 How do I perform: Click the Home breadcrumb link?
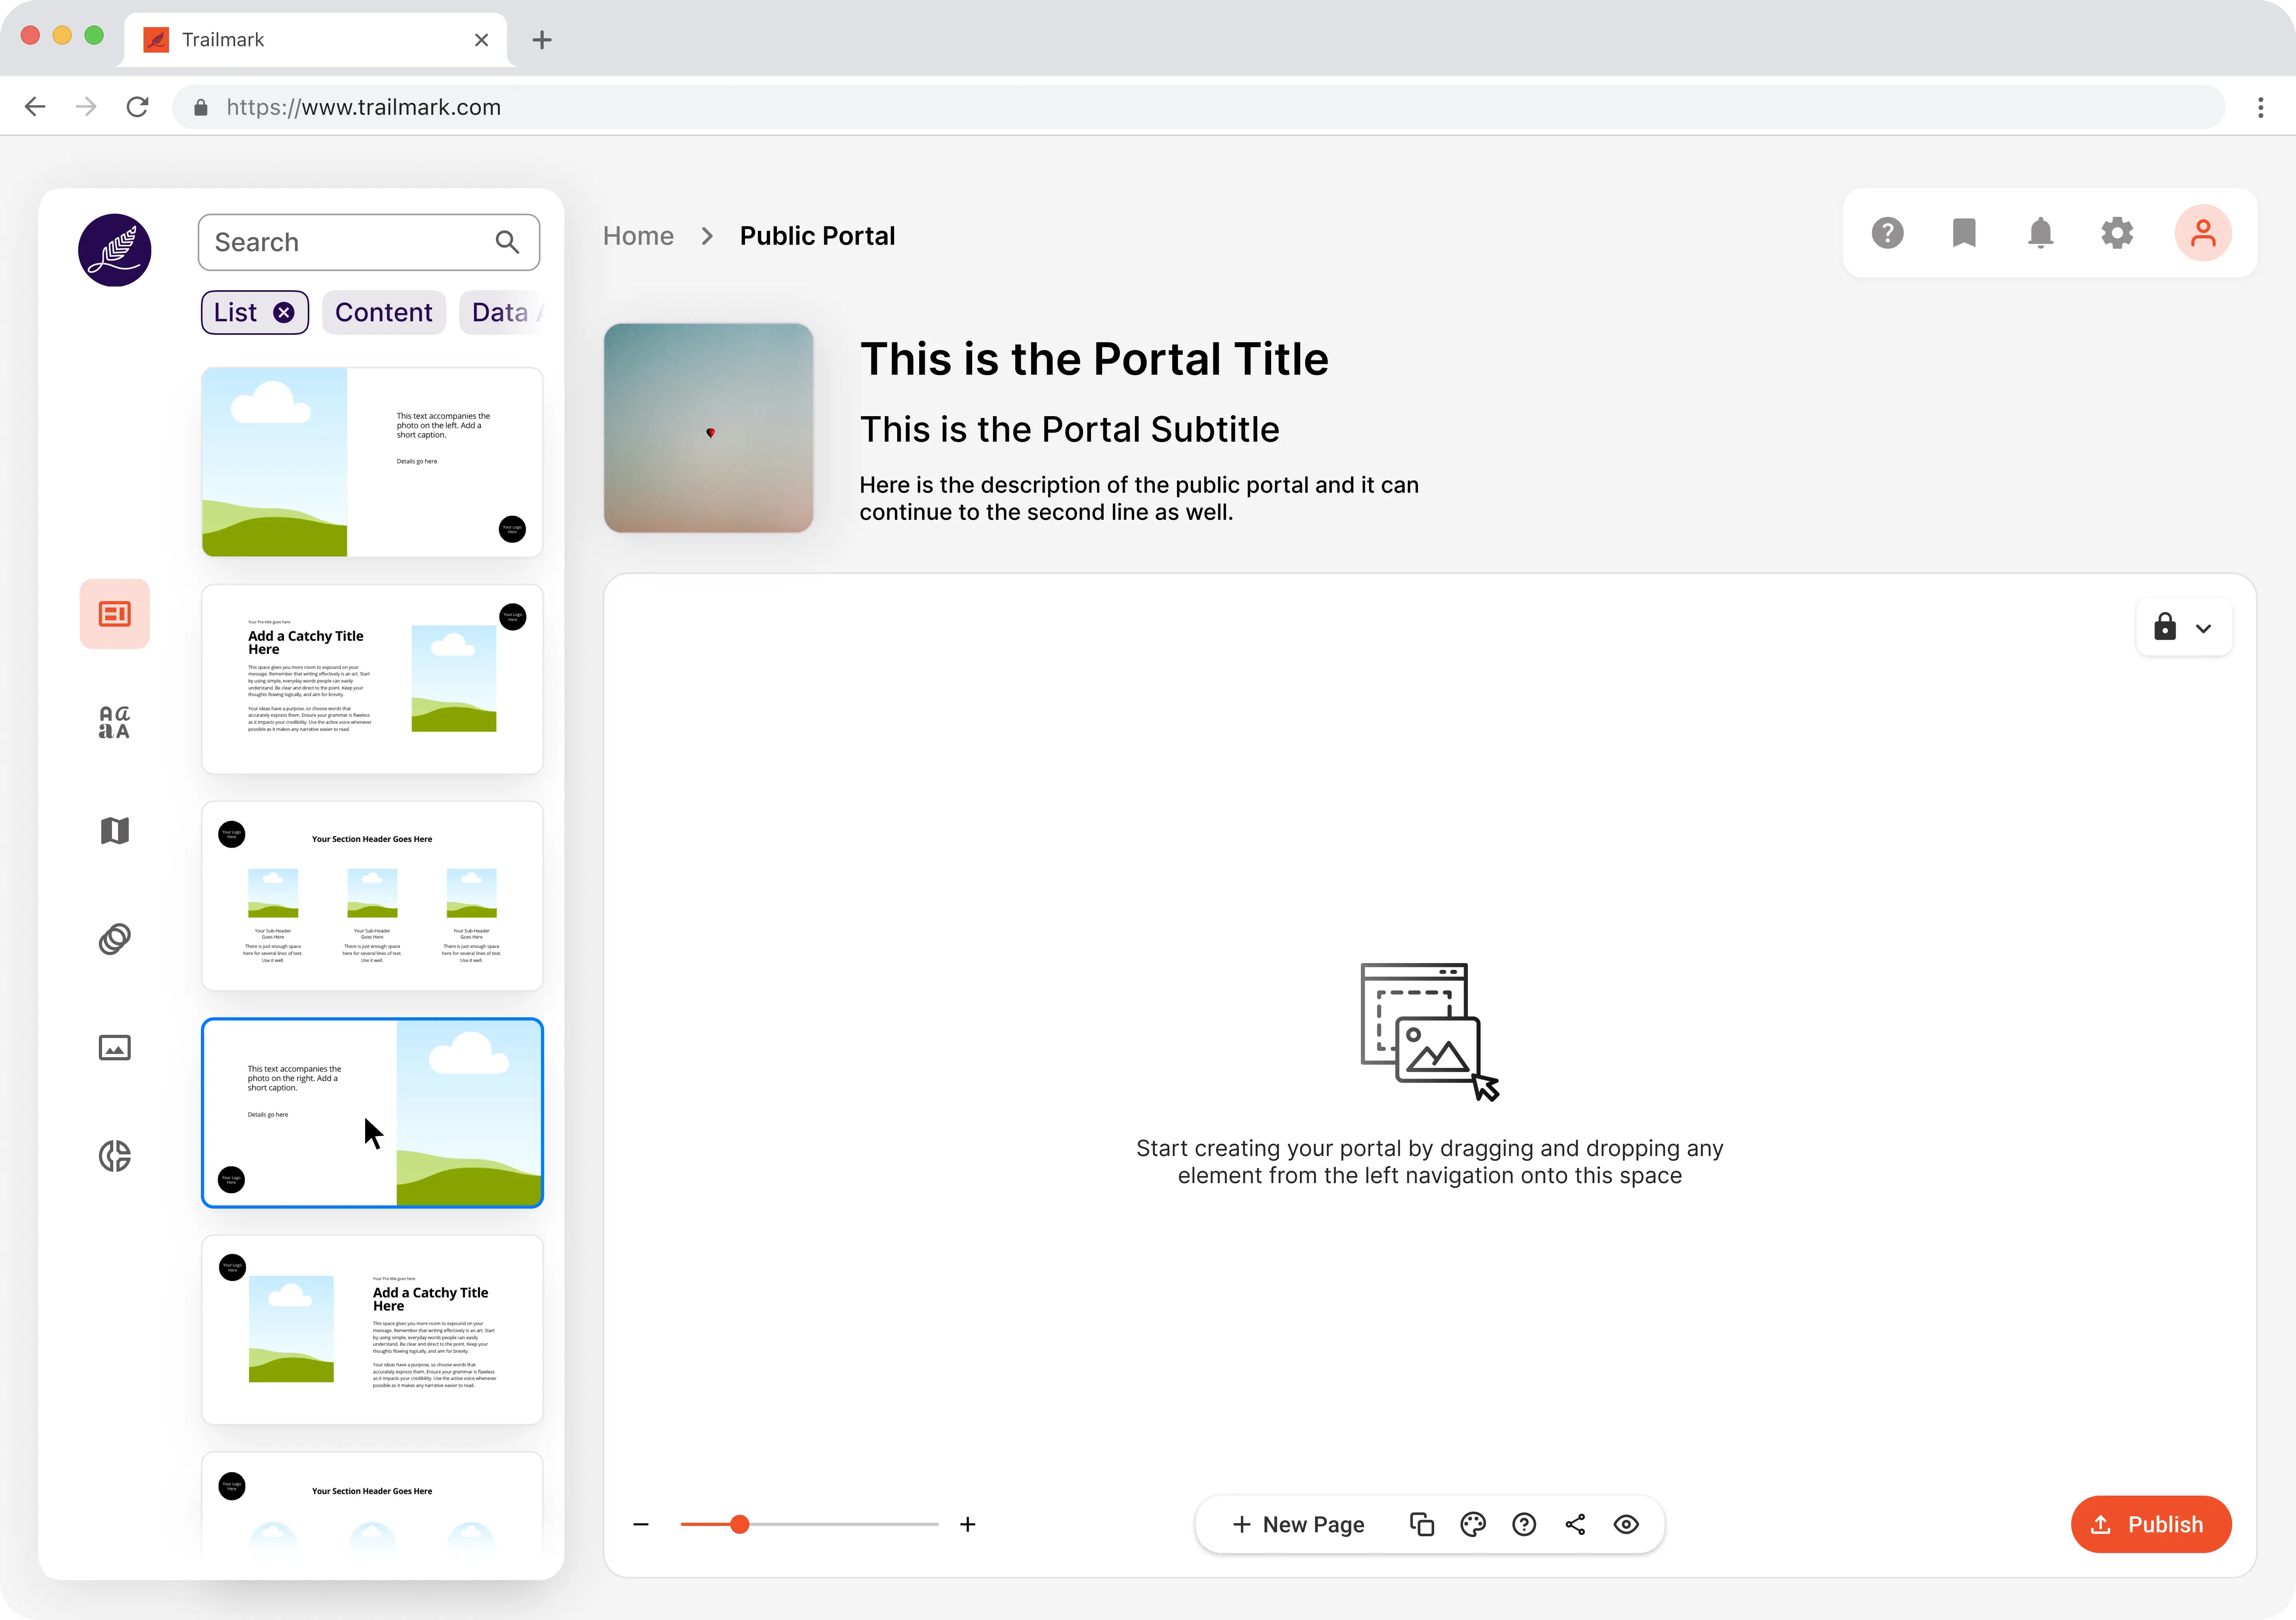(638, 236)
